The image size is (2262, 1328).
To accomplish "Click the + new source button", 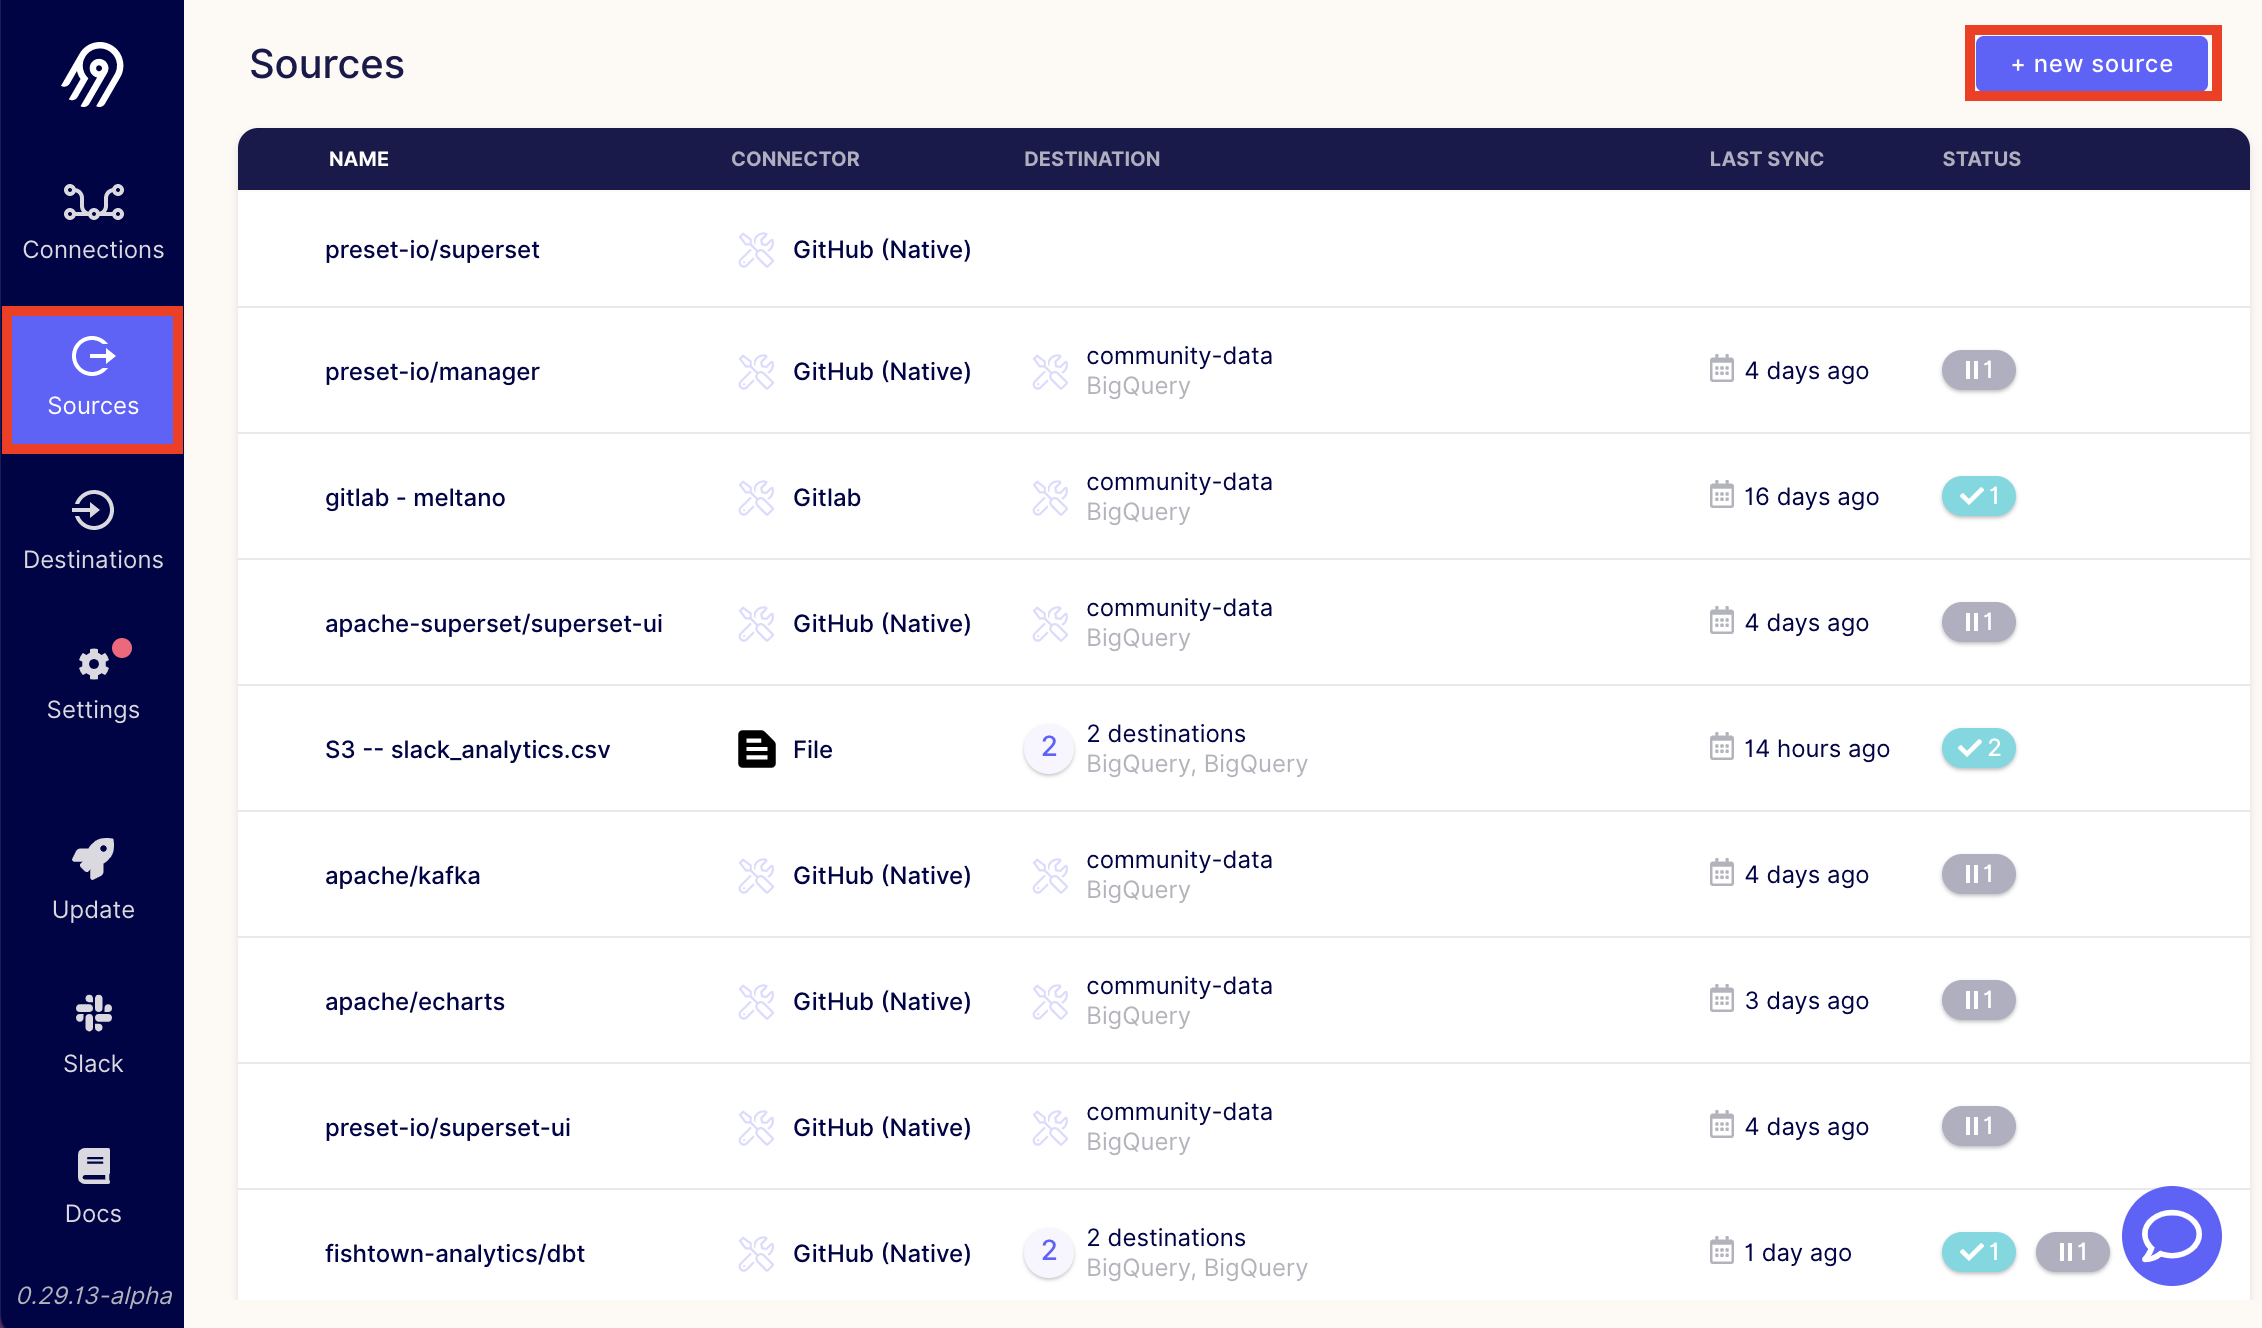I will [2092, 63].
